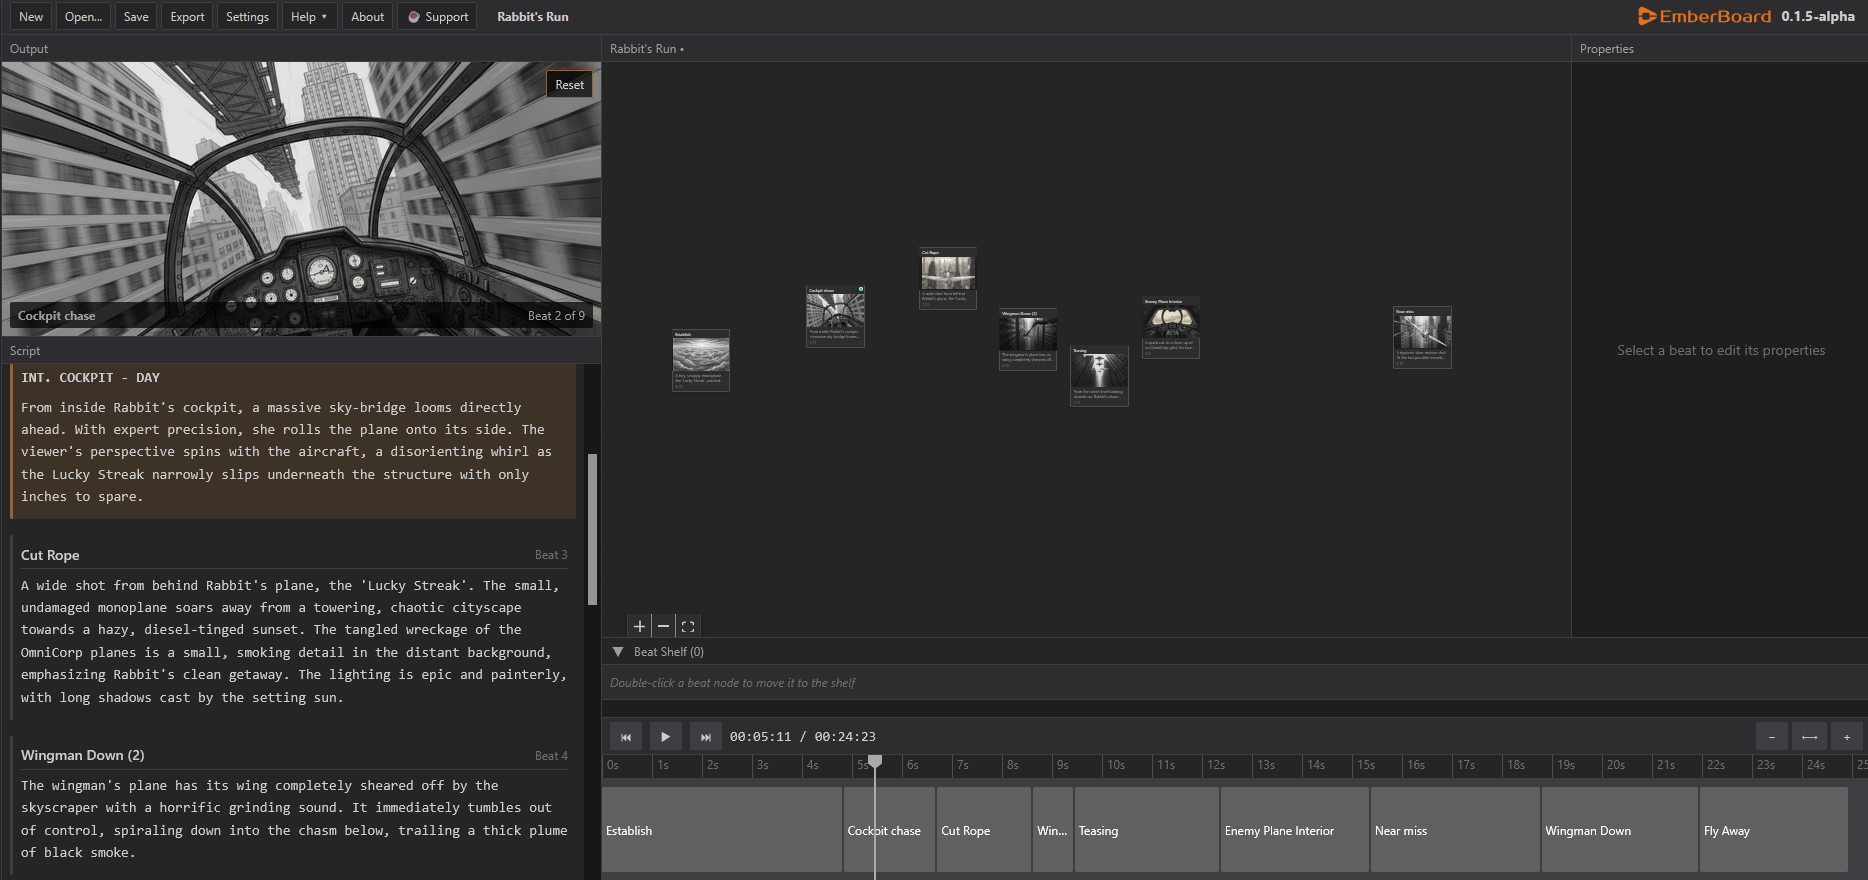Zoom out the timeline
This screenshot has height=880, width=1868.
(1771, 737)
